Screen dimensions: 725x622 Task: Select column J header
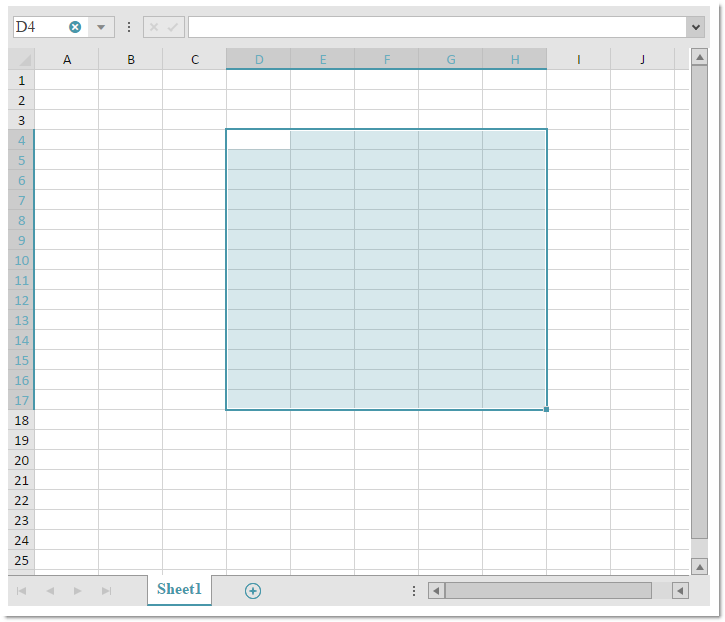pyautogui.click(x=642, y=60)
